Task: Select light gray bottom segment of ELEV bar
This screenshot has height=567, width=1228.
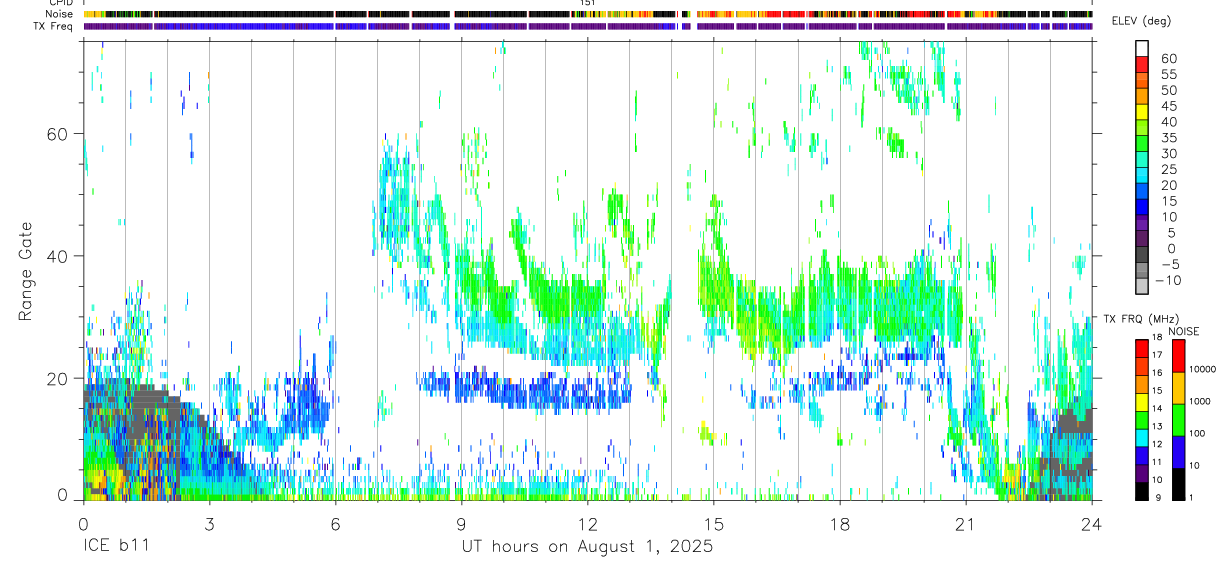Action: [1142, 287]
